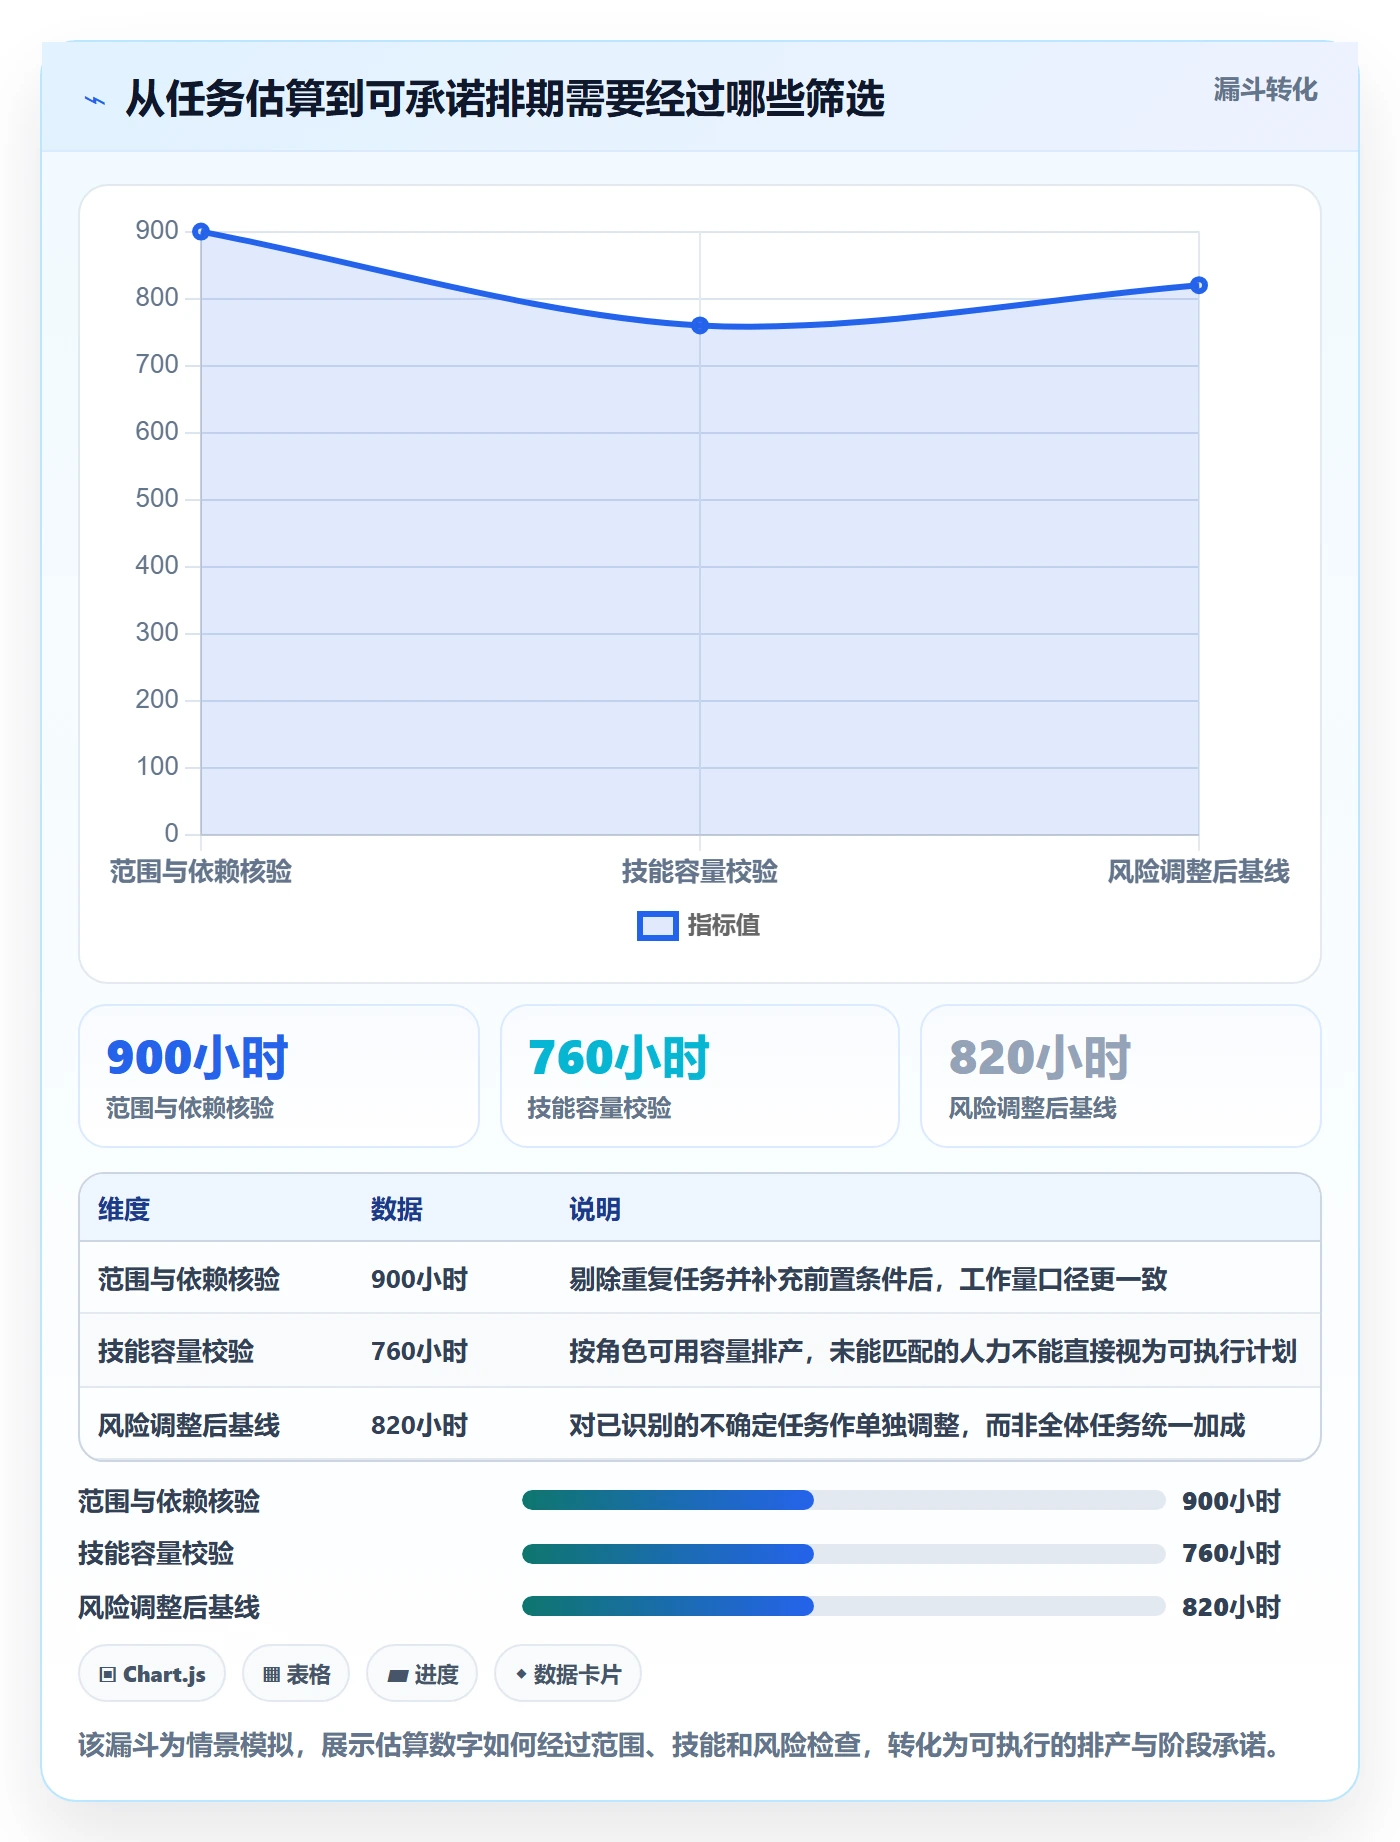Viewport: 1400px width, 1842px height.
Task: Click the lightning icon beside the title
Action: pyautogui.click(x=95, y=100)
